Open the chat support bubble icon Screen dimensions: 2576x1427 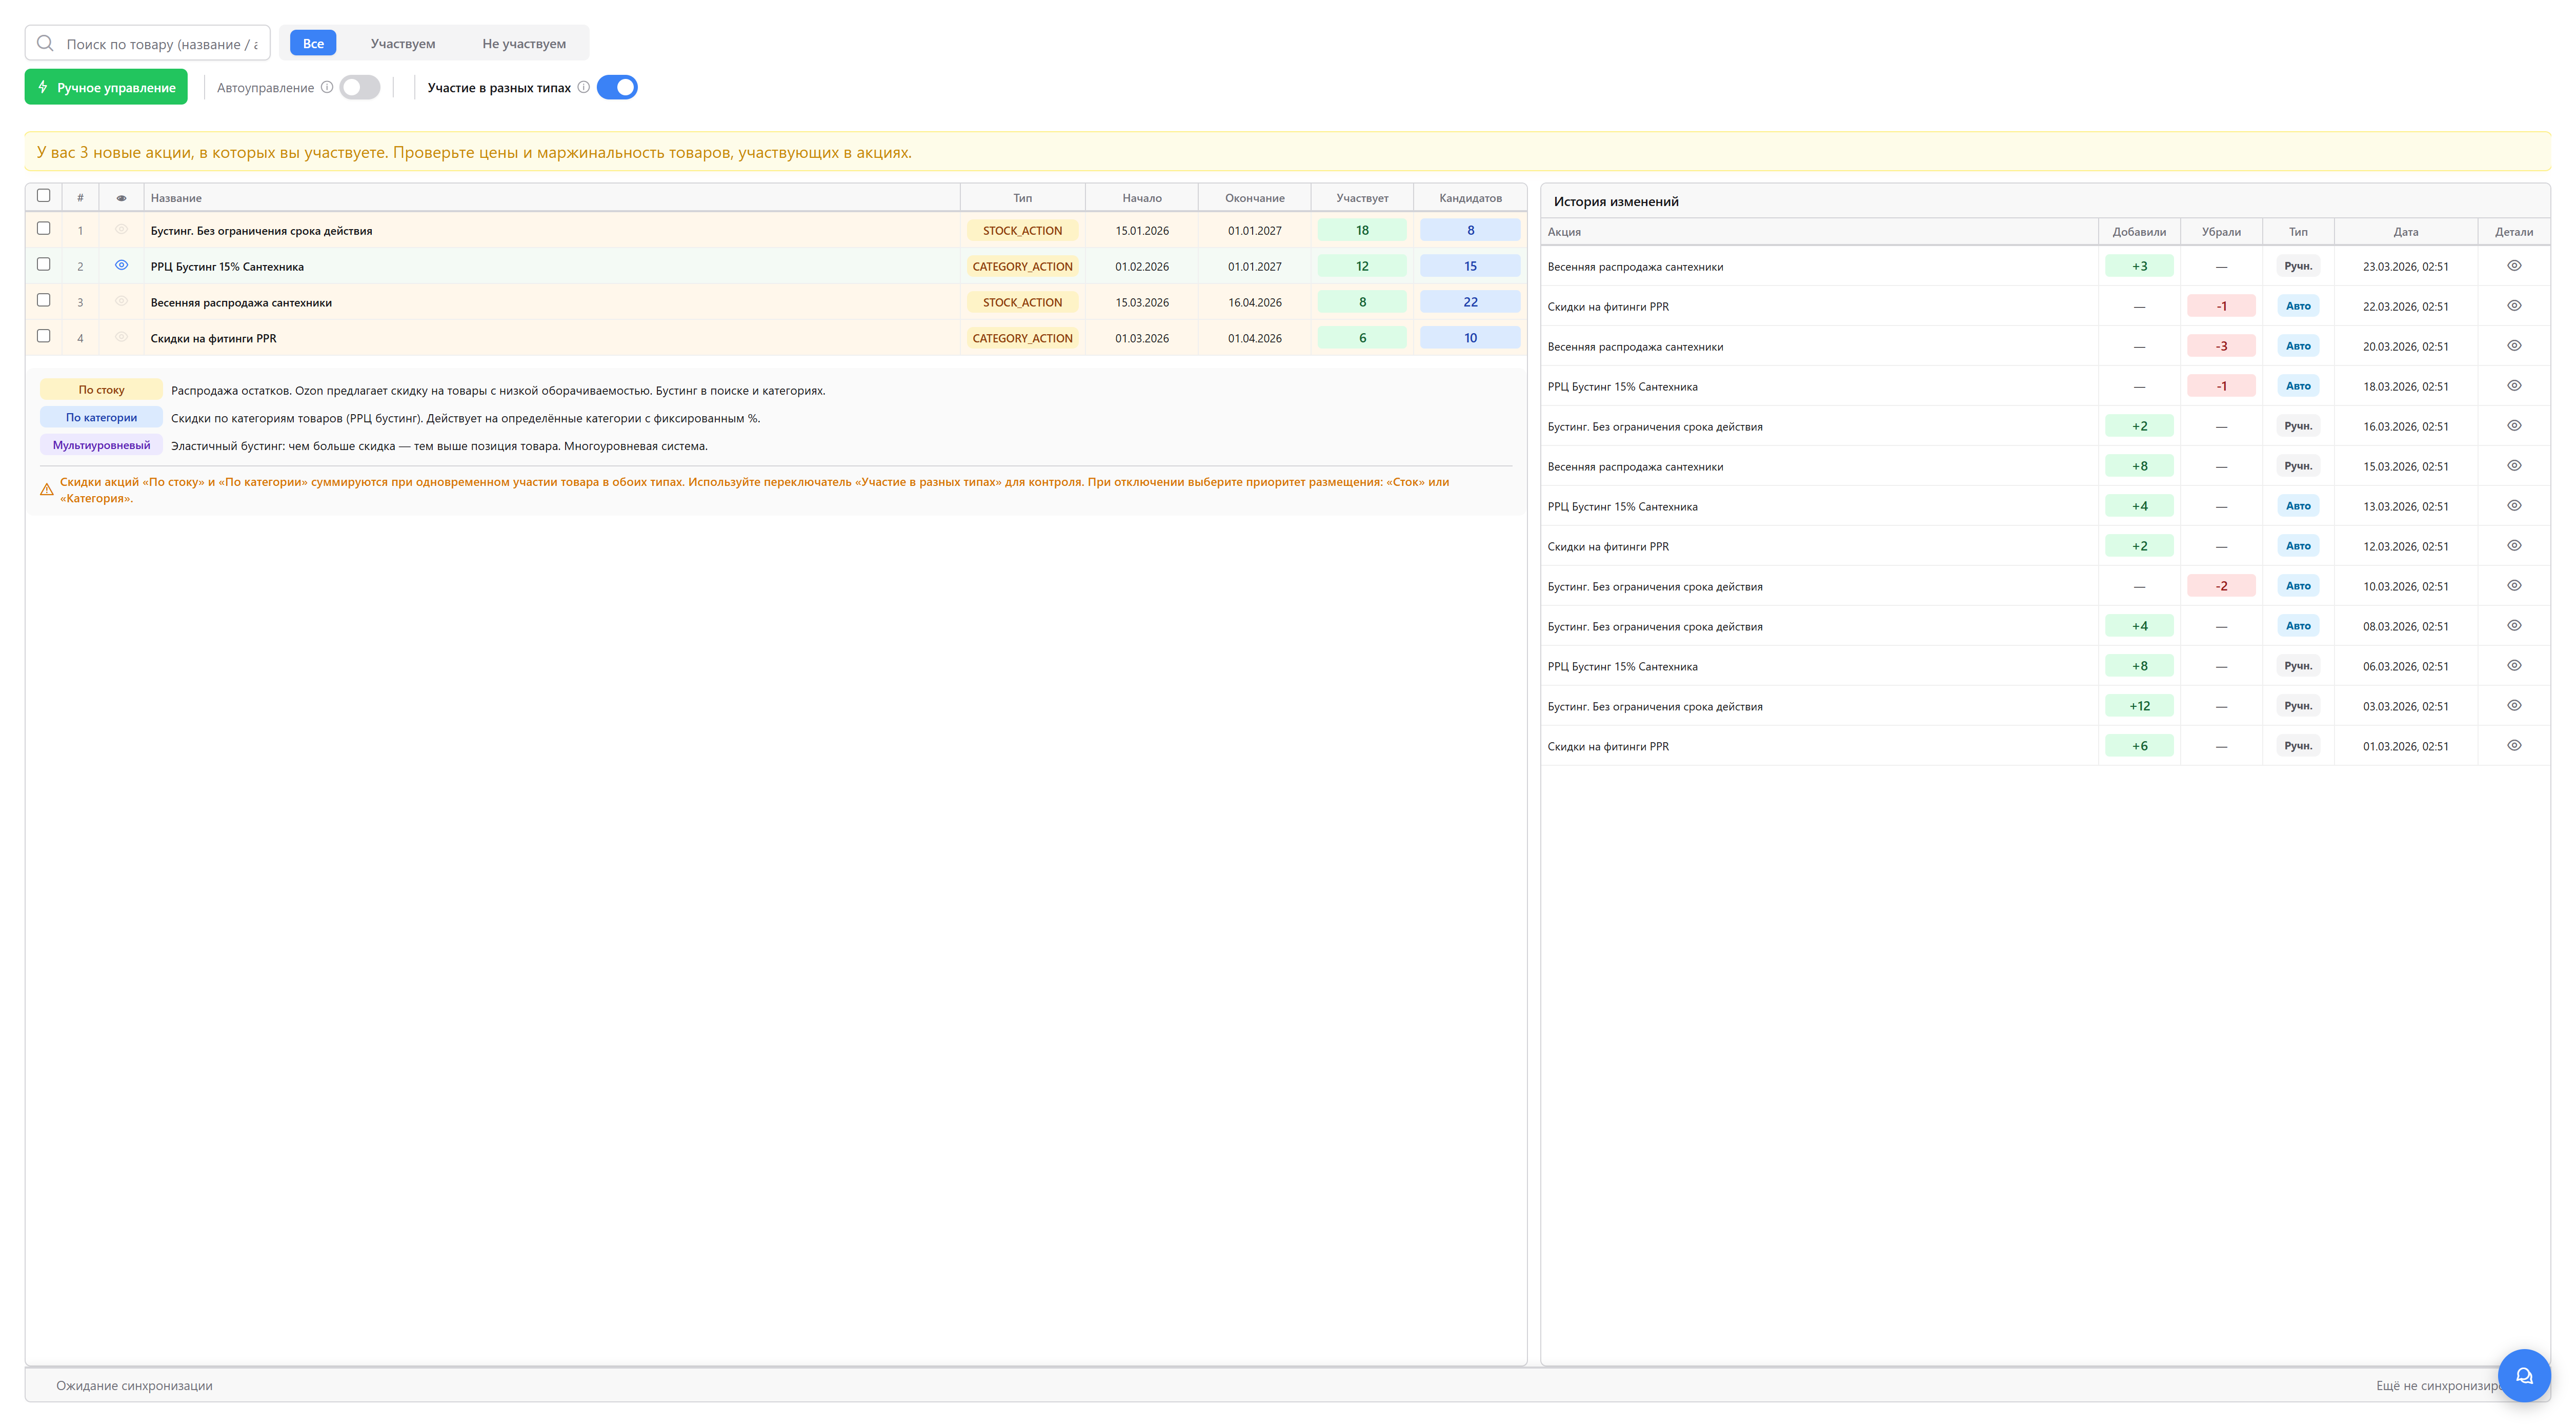[2523, 1375]
